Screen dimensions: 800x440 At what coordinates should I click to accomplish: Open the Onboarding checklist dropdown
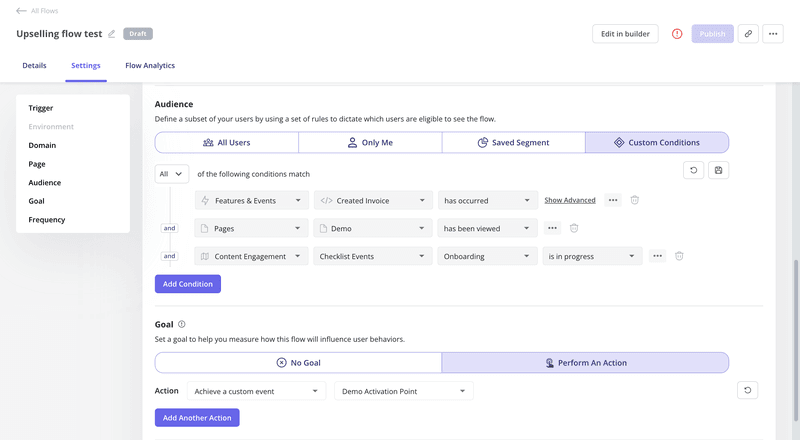[487, 256]
